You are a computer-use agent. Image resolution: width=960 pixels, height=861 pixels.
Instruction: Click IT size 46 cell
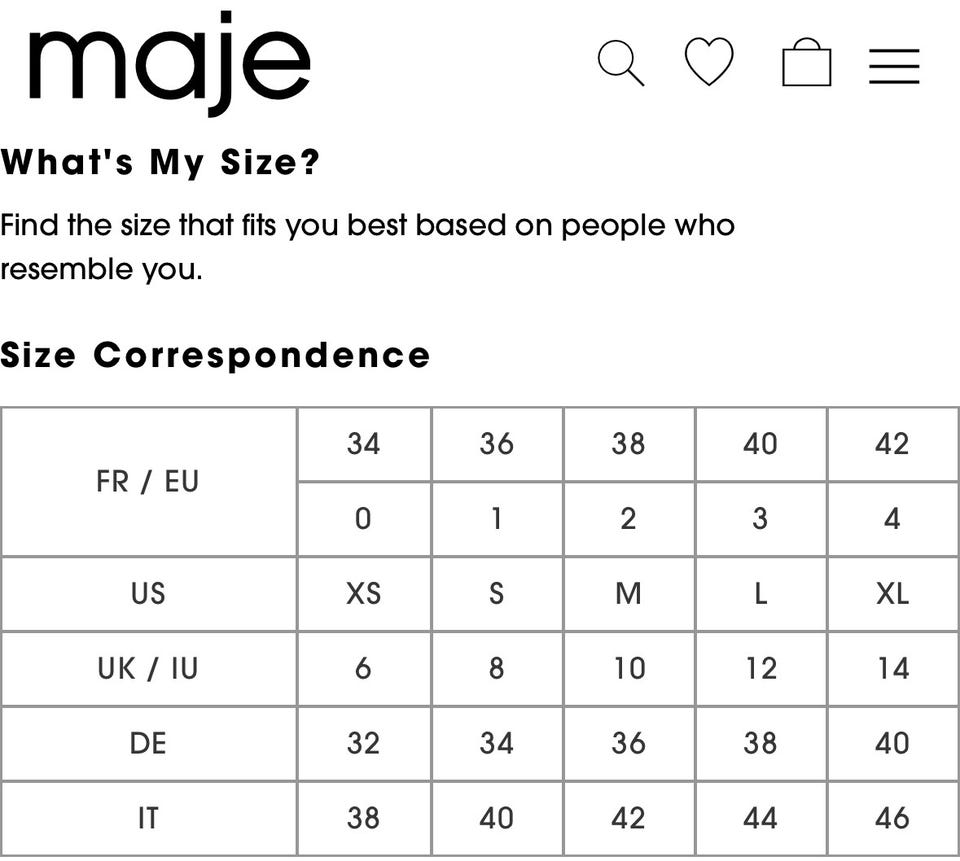pyautogui.click(x=892, y=818)
